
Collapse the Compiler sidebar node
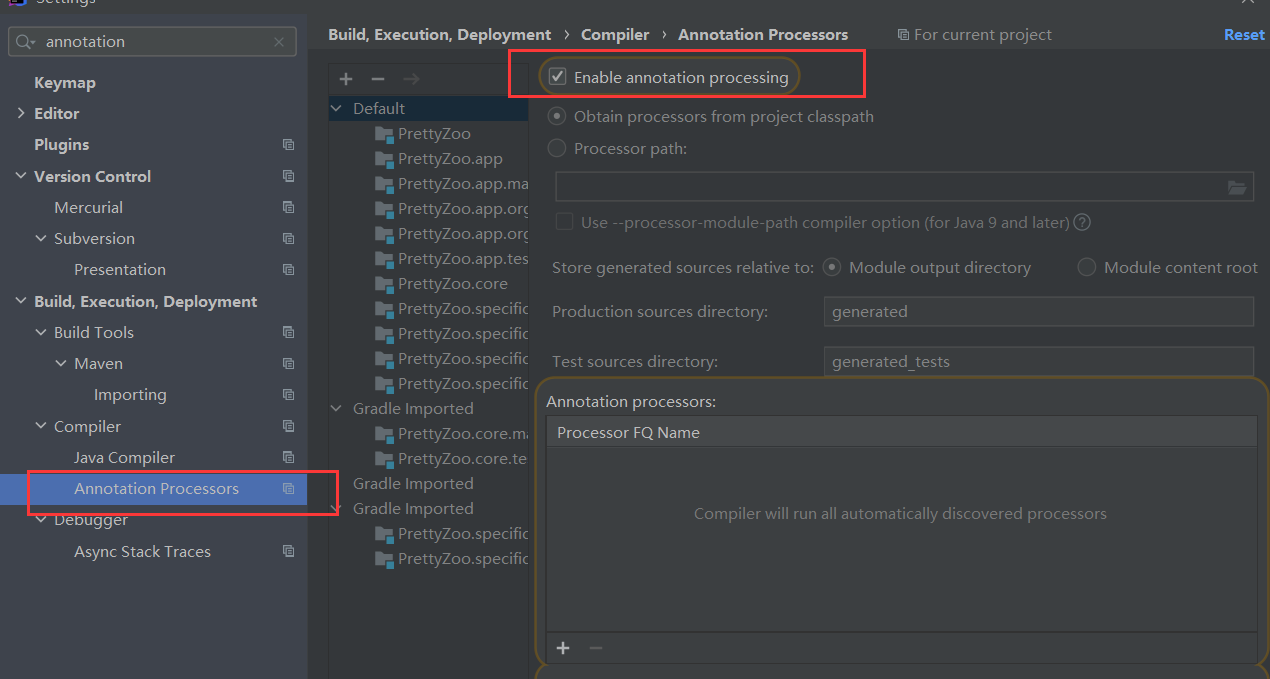click(x=41, y=427)
